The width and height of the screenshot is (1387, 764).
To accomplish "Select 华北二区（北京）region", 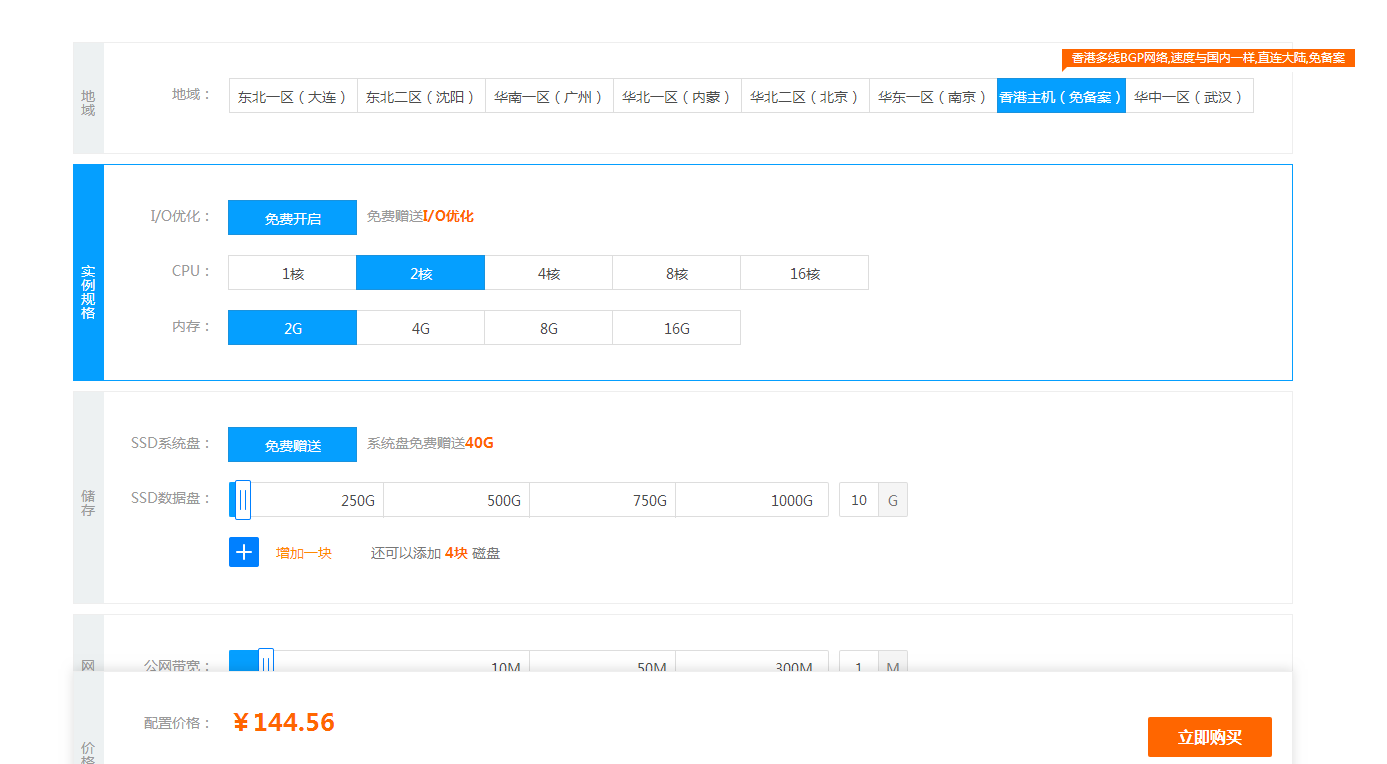I will [x=804, y=96].
